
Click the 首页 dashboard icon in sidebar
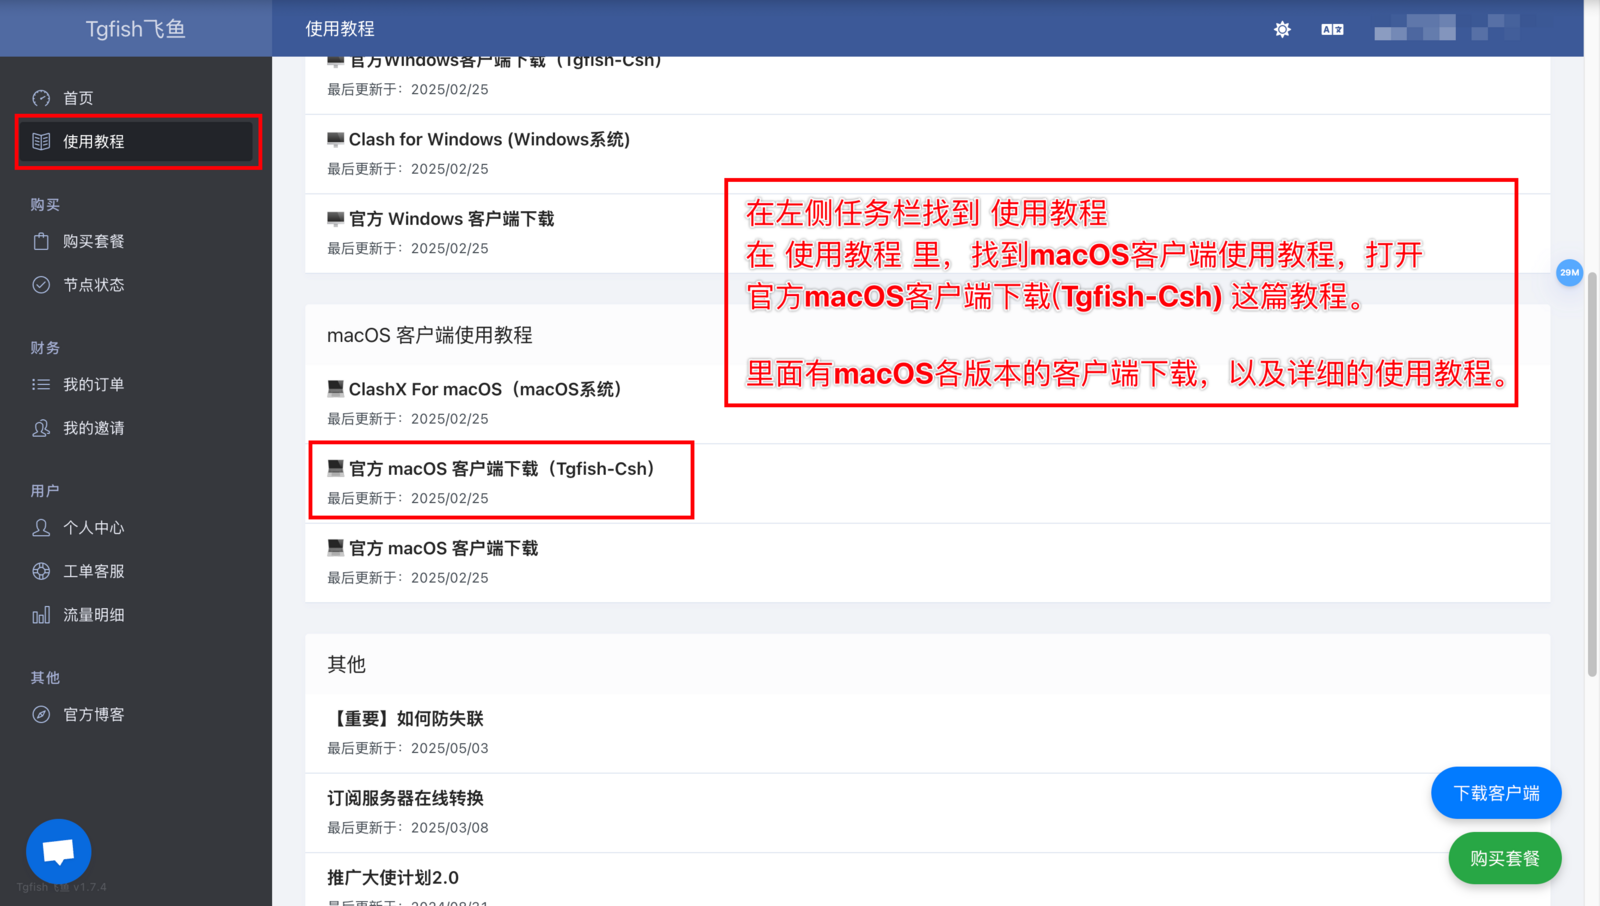tap(41, 98)
